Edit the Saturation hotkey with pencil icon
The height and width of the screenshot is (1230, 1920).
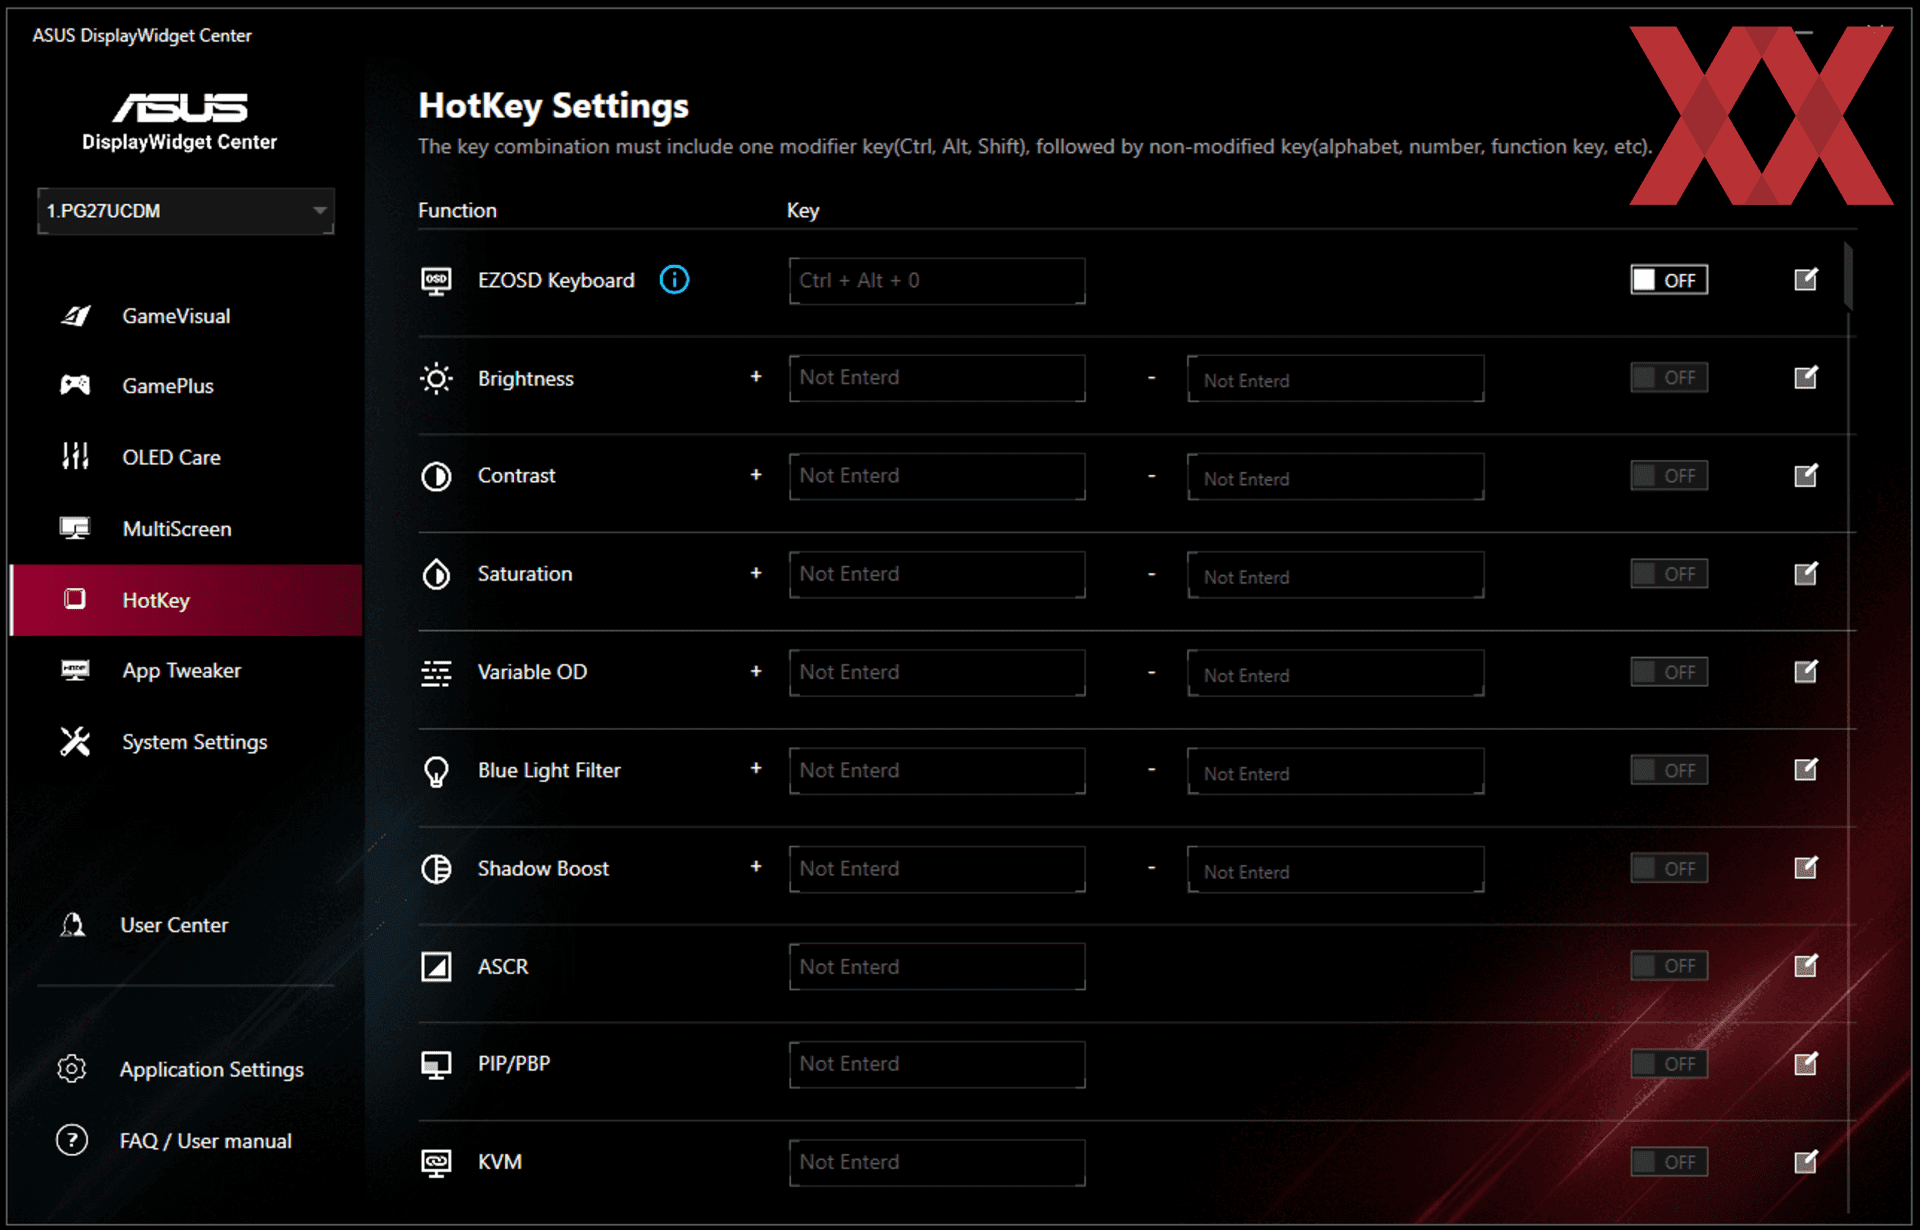pos(1805,573)
